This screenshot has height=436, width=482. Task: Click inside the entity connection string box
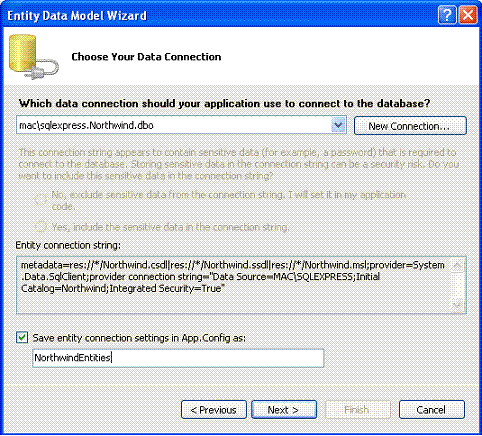233,285
